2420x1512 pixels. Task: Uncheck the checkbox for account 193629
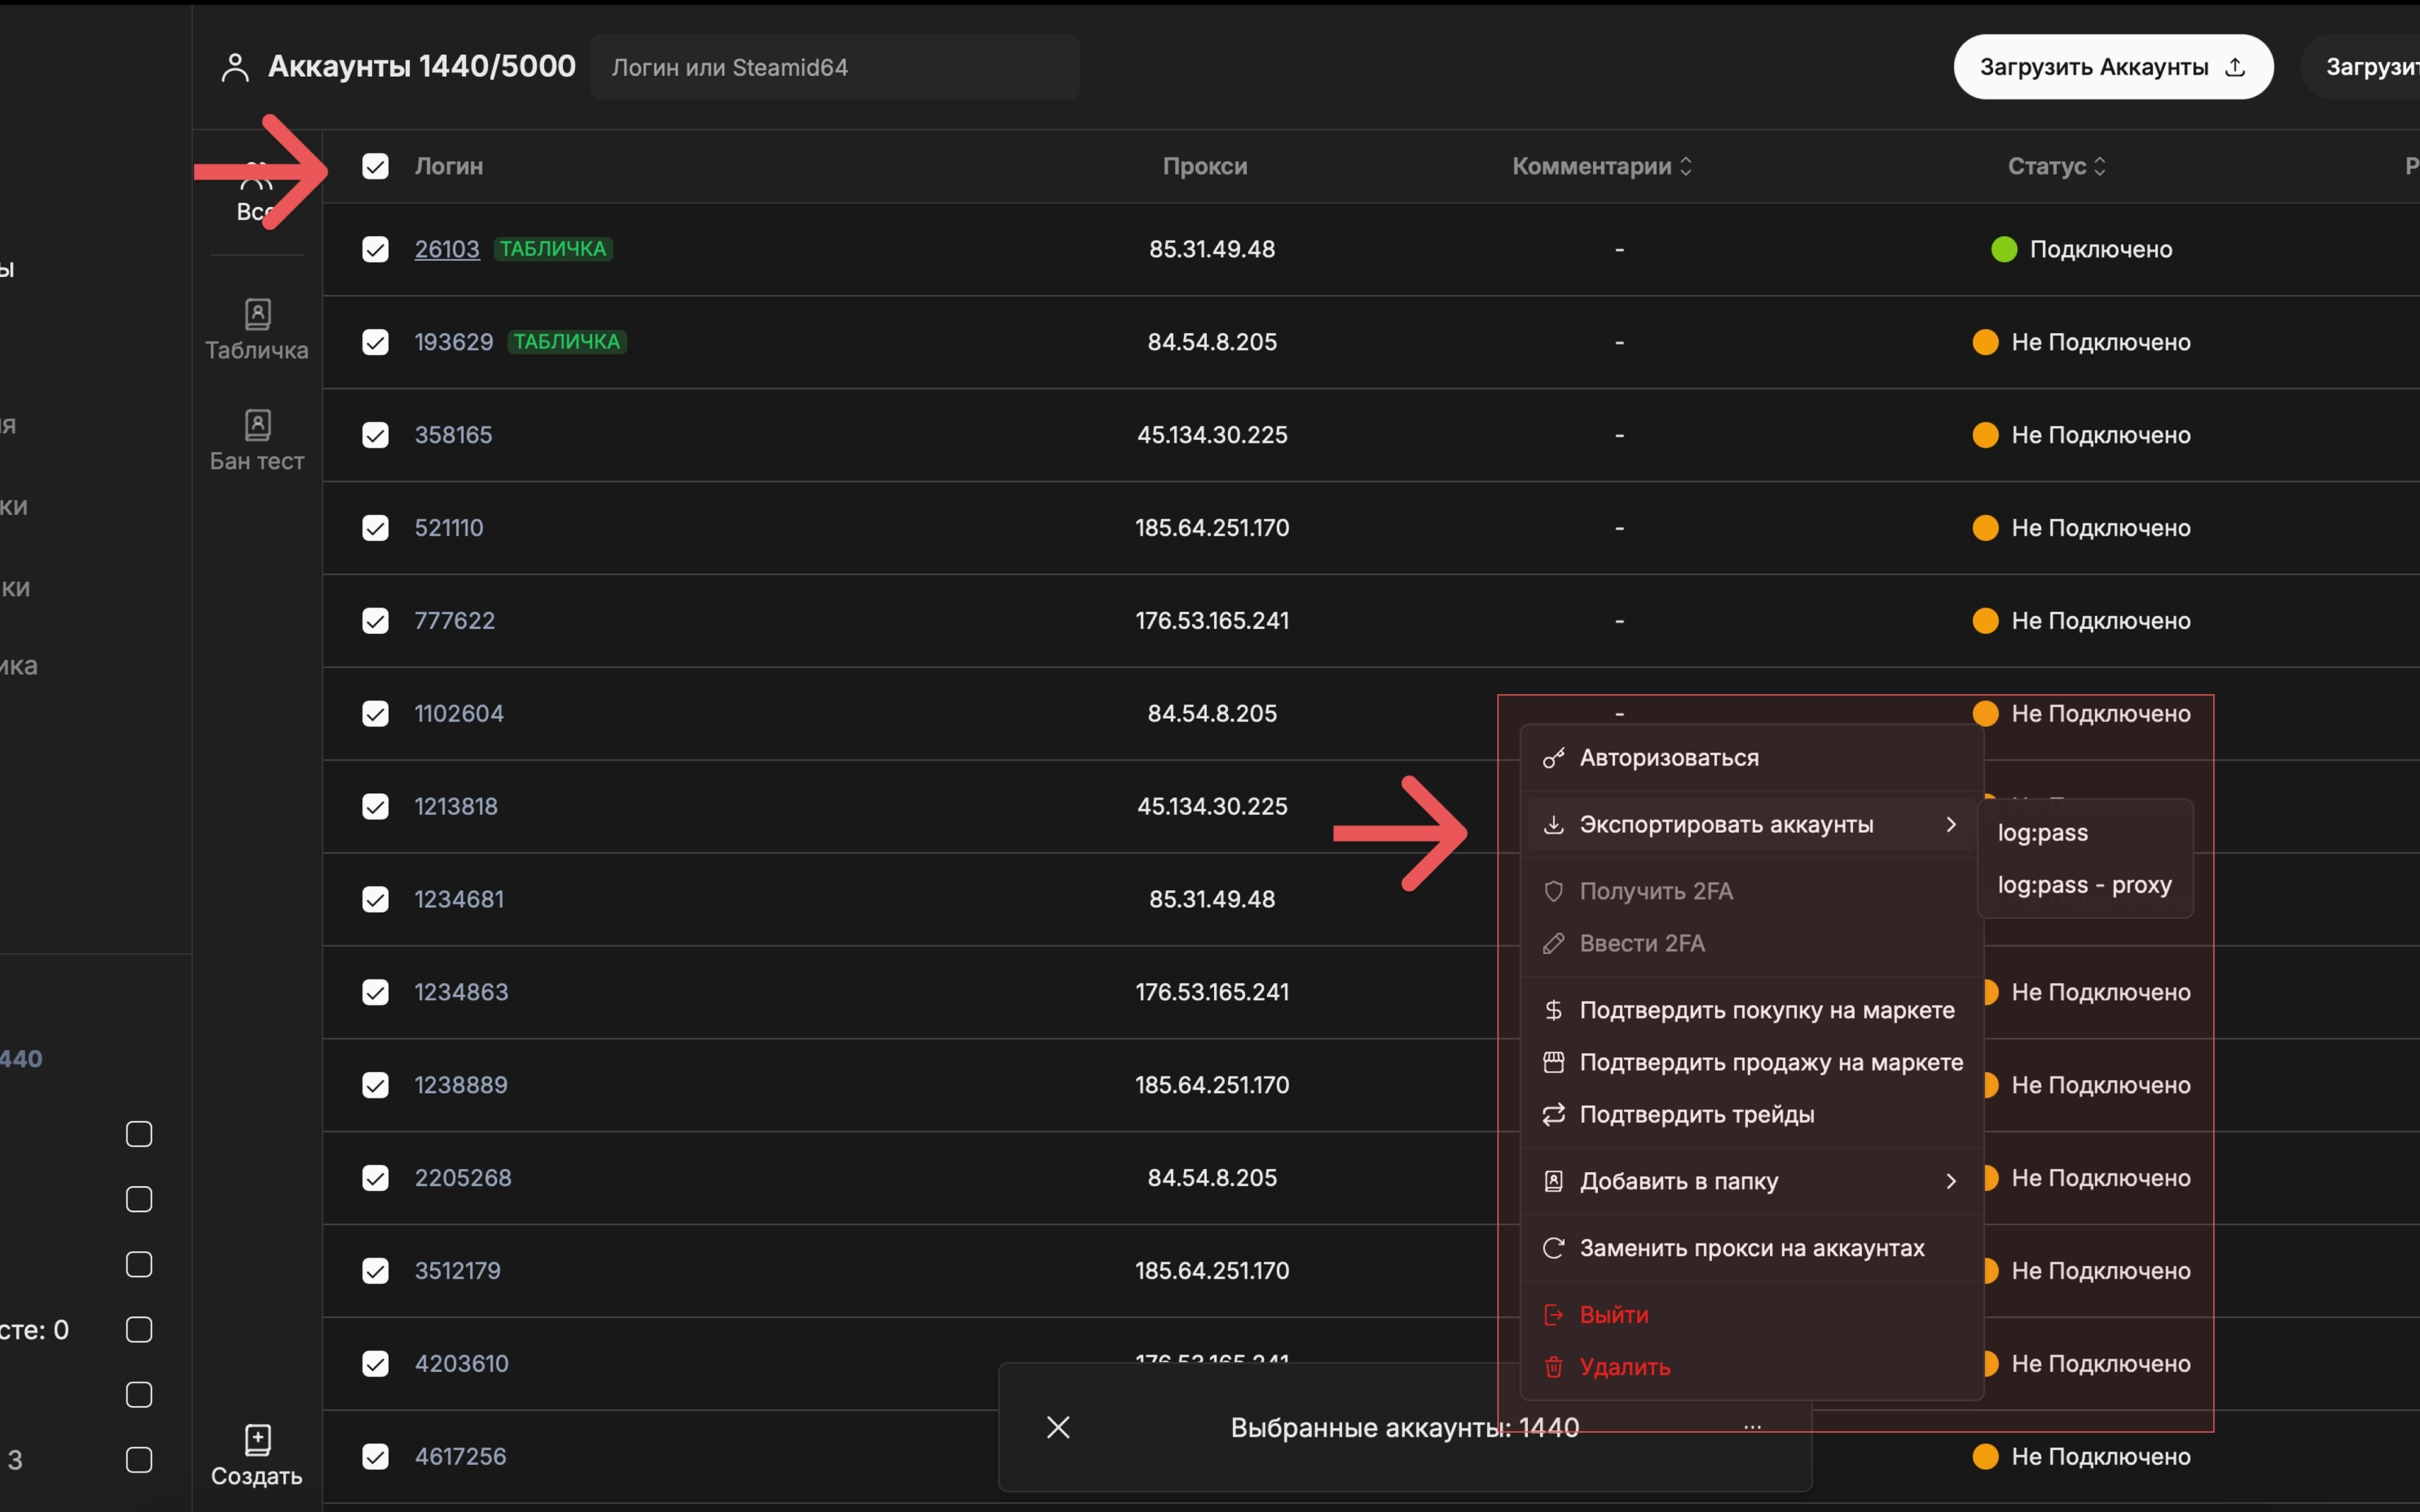(x=375, y=342)
